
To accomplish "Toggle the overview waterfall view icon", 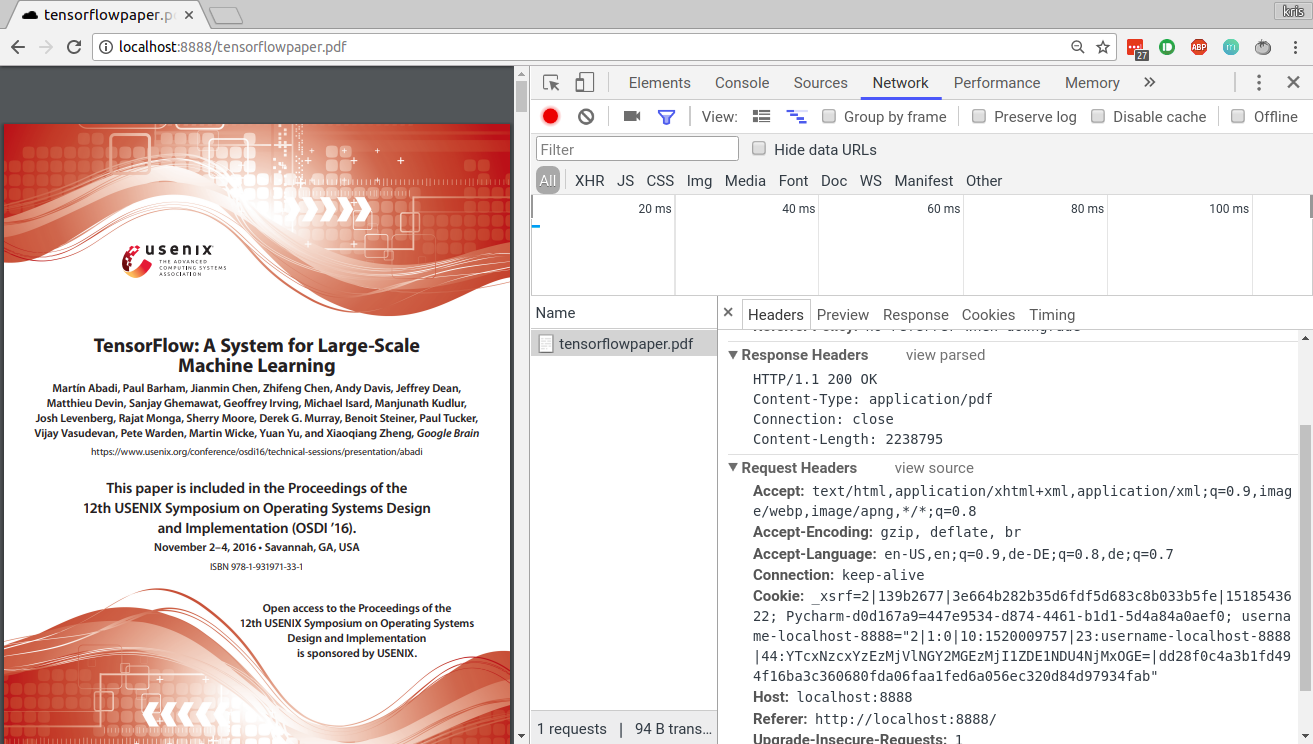I will click(796, 116).
